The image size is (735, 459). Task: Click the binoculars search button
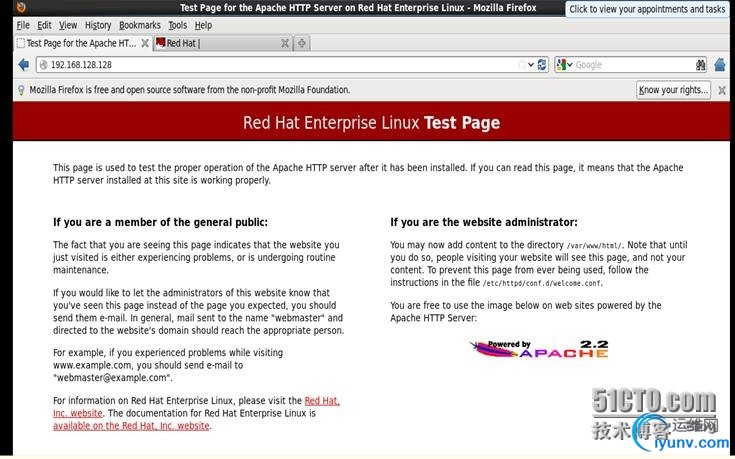pos(701,65)
